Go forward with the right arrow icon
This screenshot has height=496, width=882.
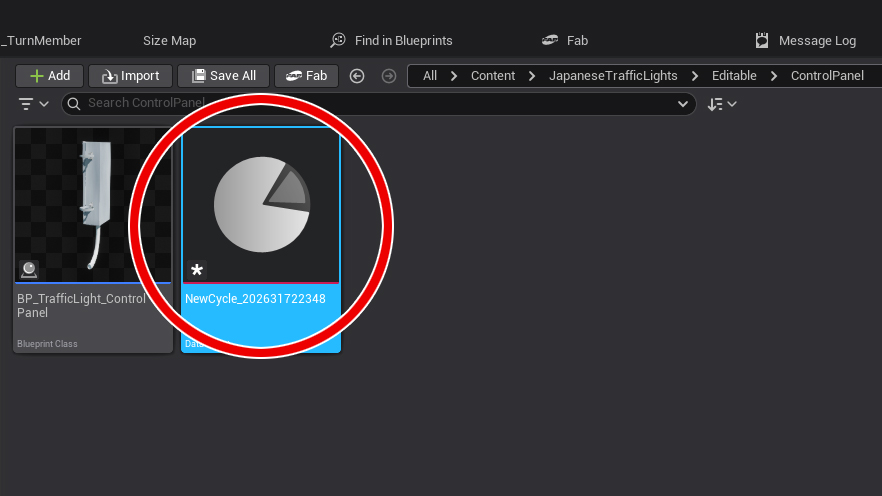tap(389, 76)
